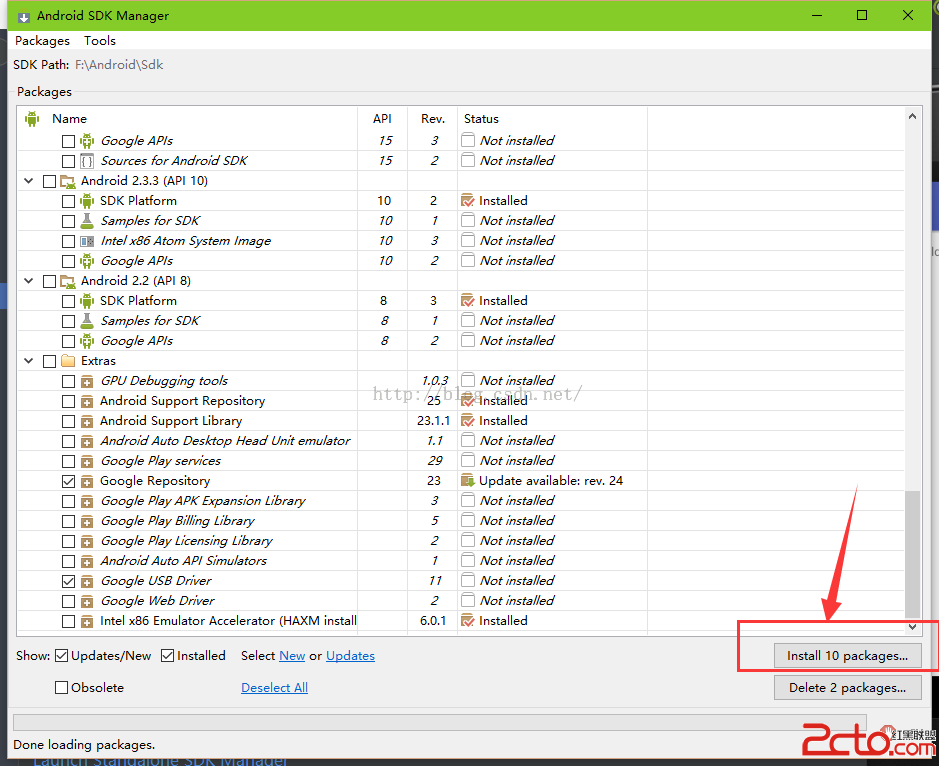Click the Samples for SDK flask icon, API 10
The image size is (939, 766).
tap(87, 220)
